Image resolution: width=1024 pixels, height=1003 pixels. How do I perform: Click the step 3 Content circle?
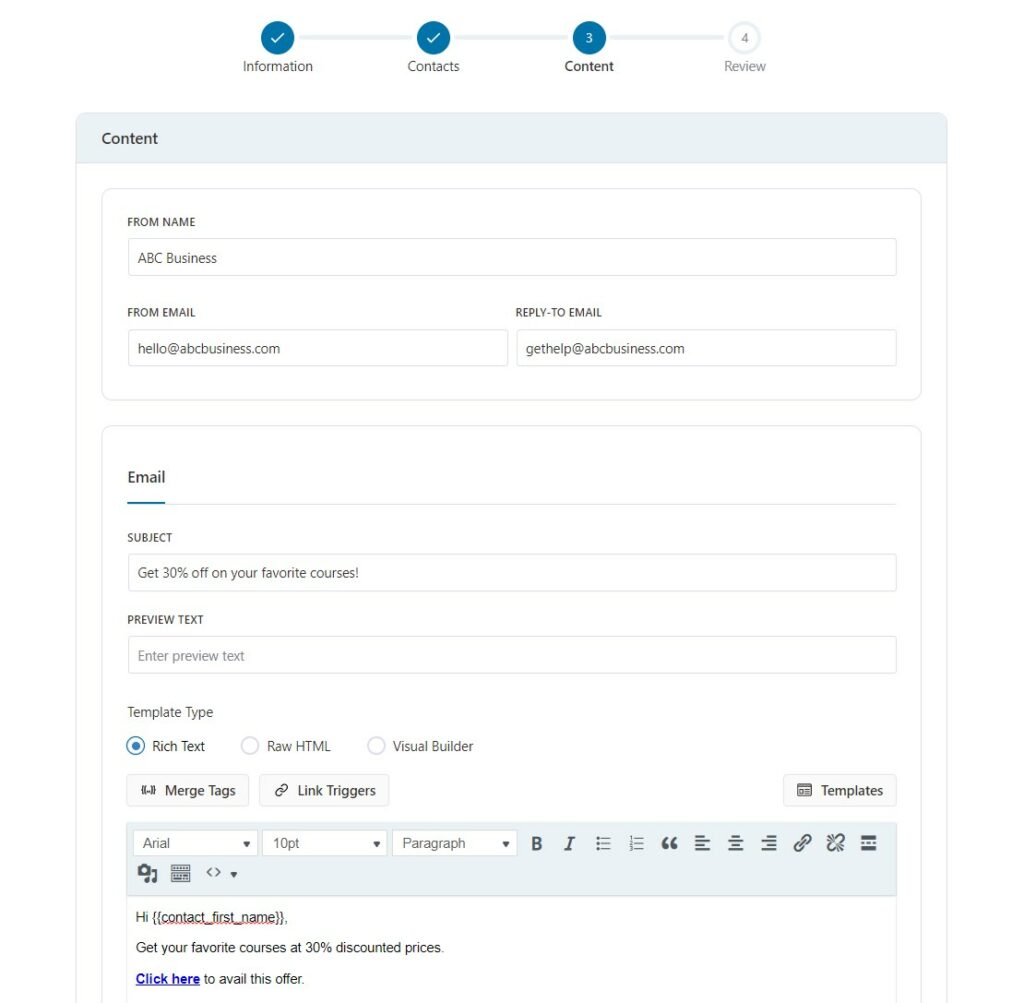589,38
